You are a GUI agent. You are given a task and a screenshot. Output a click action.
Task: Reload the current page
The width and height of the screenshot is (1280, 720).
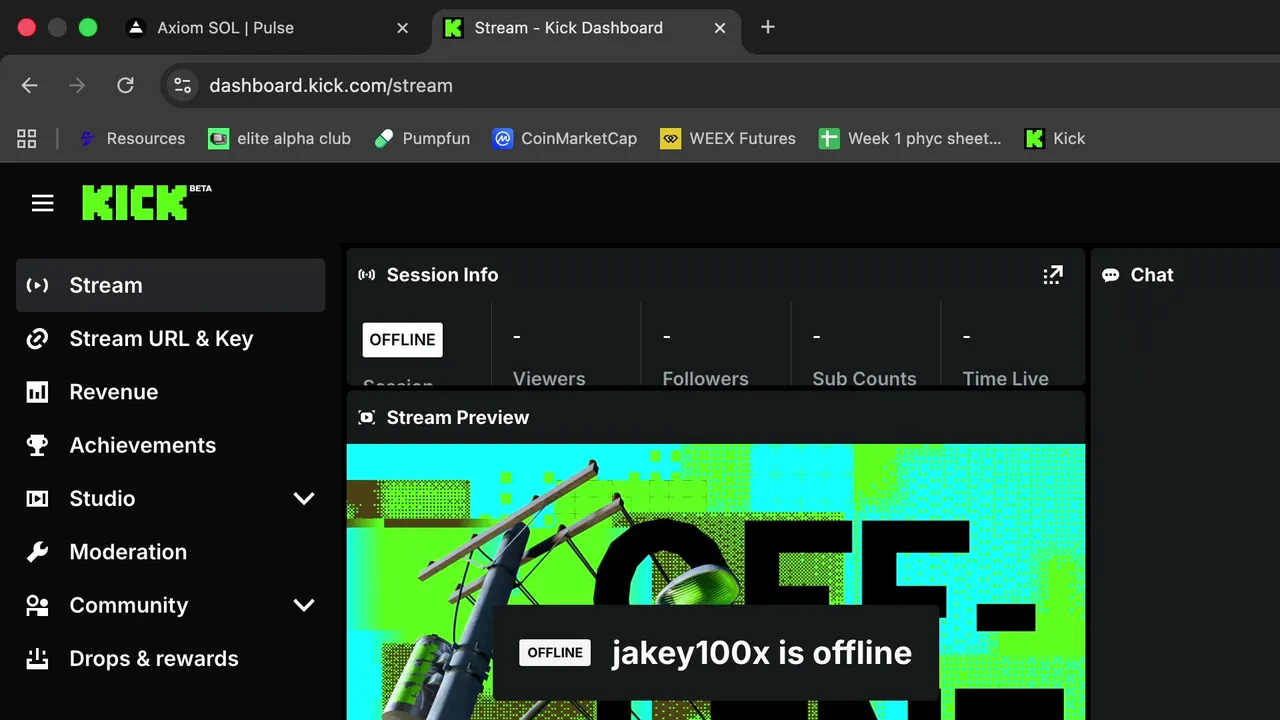coord(125,86)
